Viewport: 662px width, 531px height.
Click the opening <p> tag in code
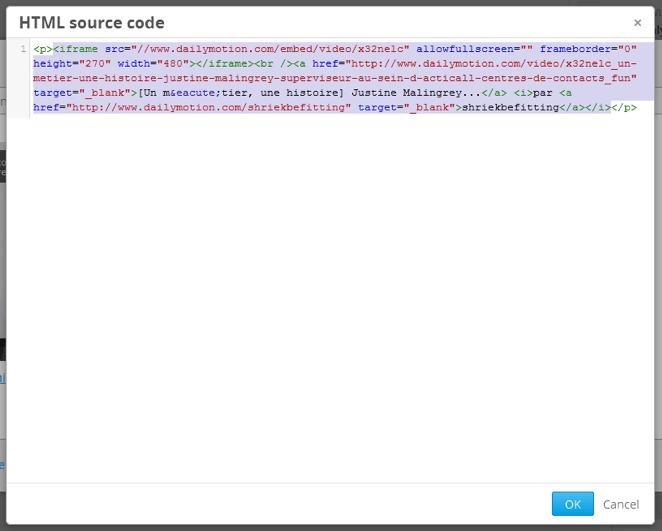coord(43,49)
